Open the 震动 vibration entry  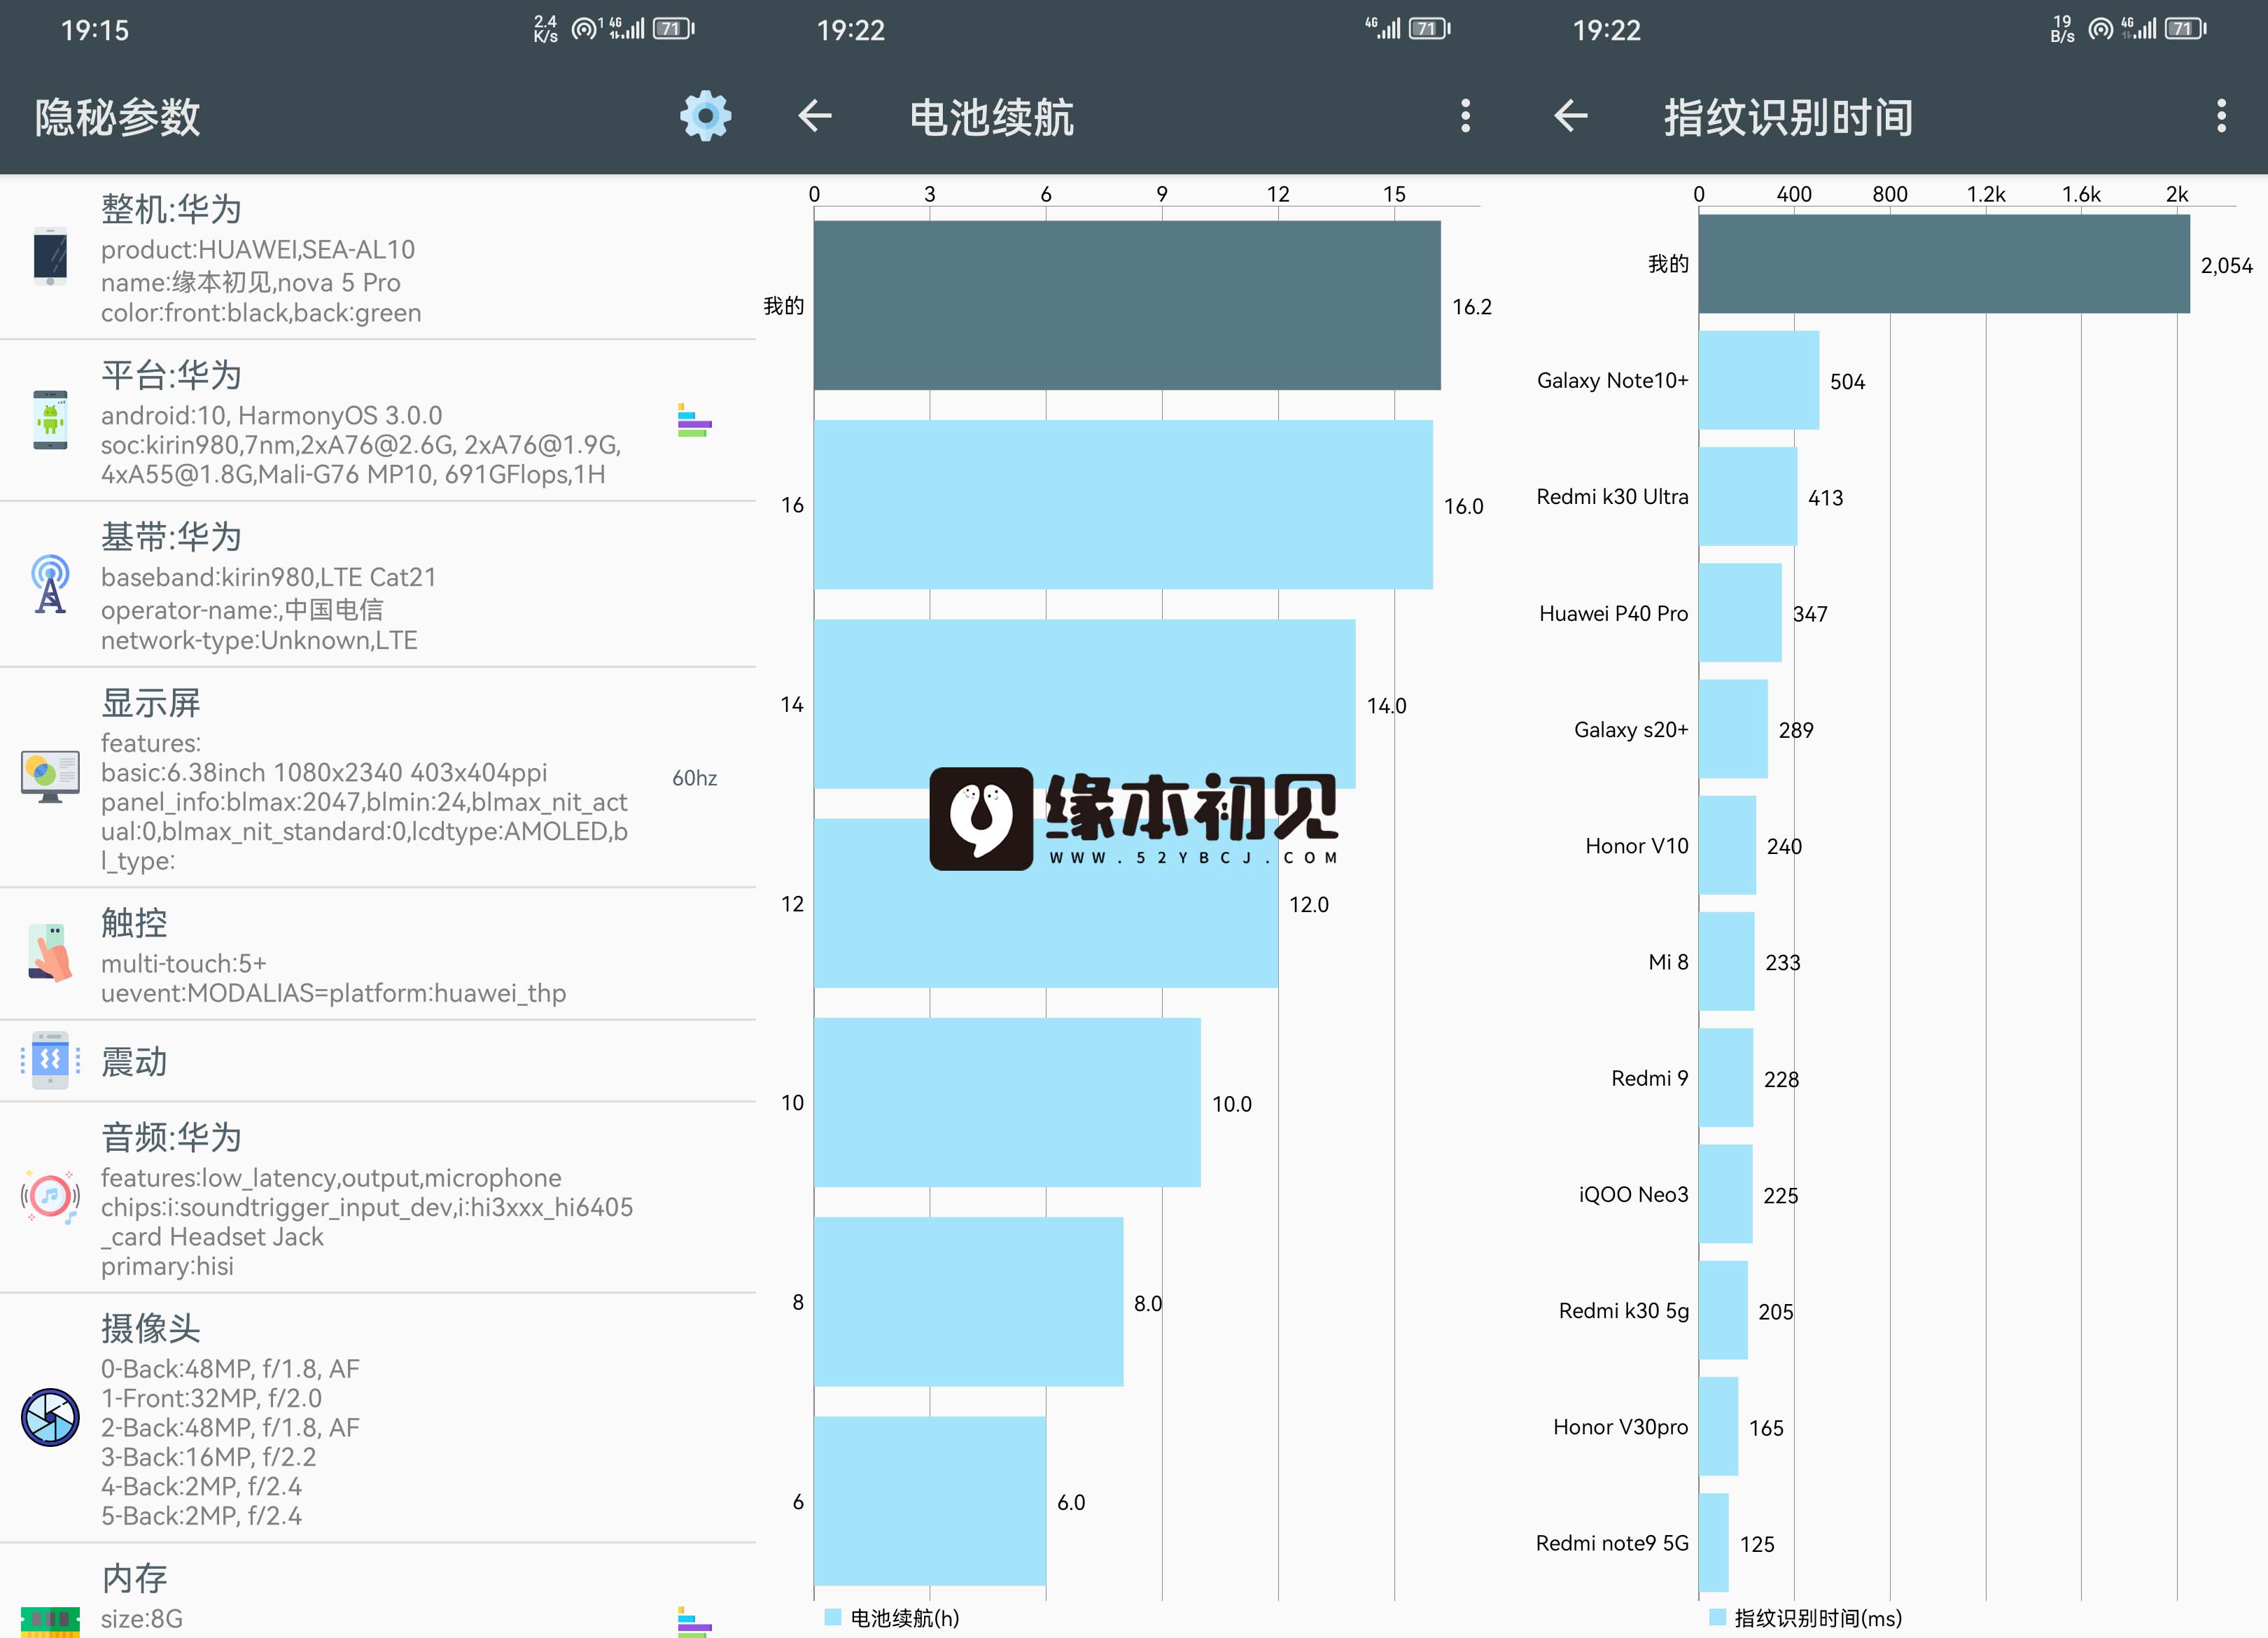click(378, 1061)
